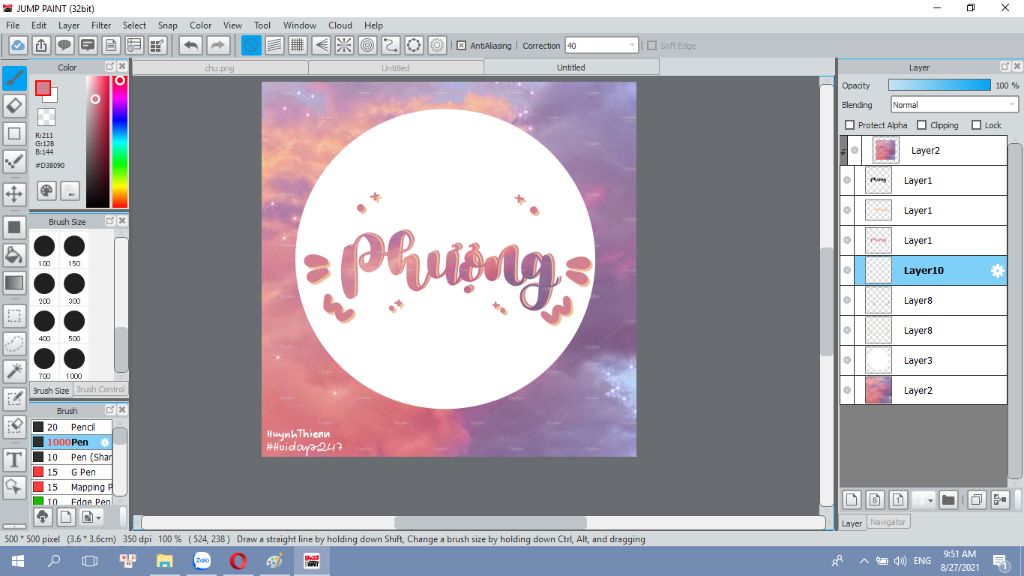Enable crisscross grid snap
Viewport: 1024px width, 576px height.
click(298, 46)
